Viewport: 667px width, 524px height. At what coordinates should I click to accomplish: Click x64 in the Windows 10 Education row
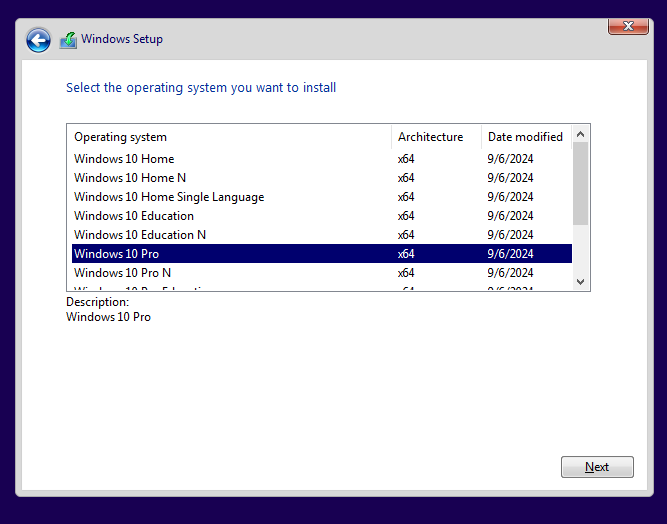406,216
